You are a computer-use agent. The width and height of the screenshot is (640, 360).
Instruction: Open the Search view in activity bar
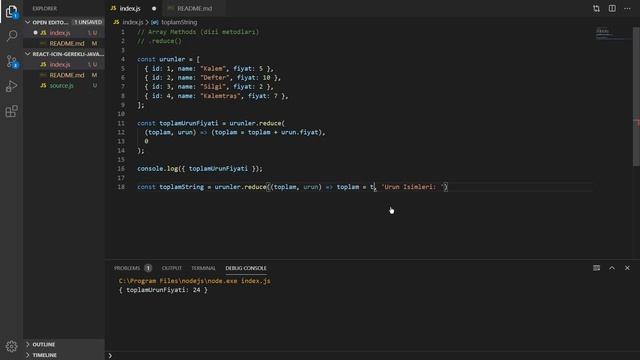11,36
